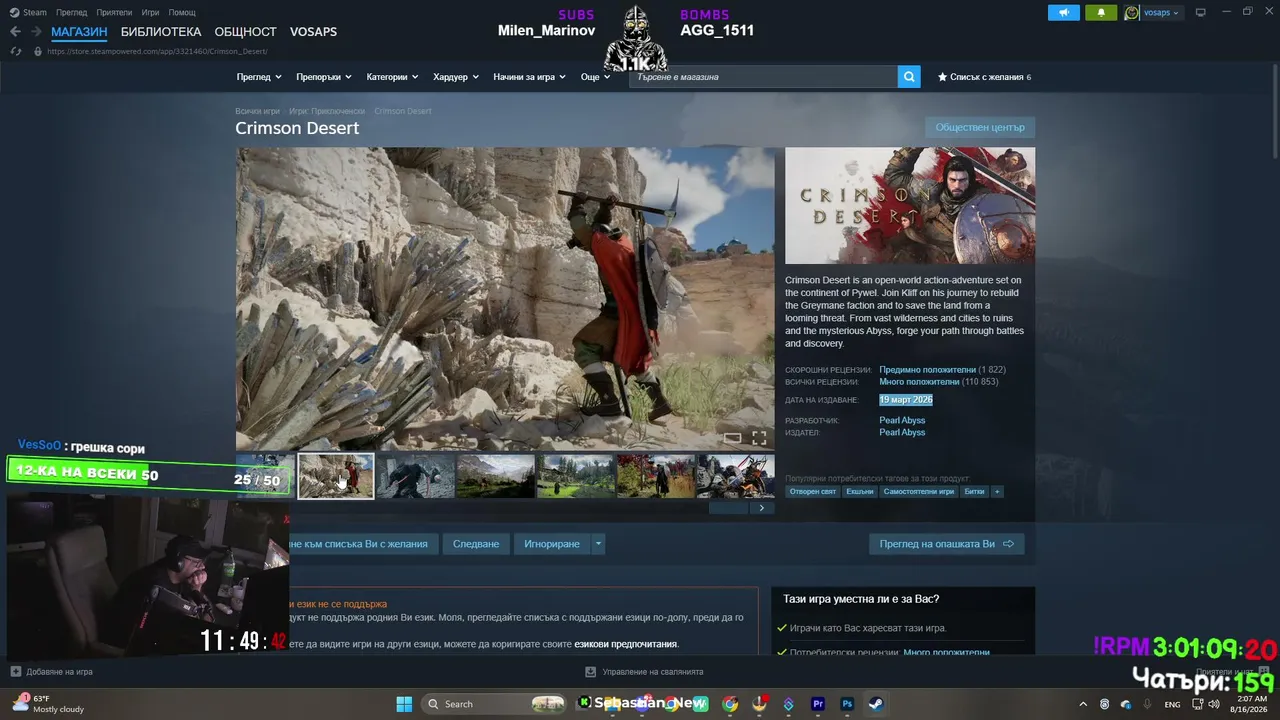Toggle fullscreen on the screenshot viewer
The image size is (1280, 720).
(x=759, y=438)
